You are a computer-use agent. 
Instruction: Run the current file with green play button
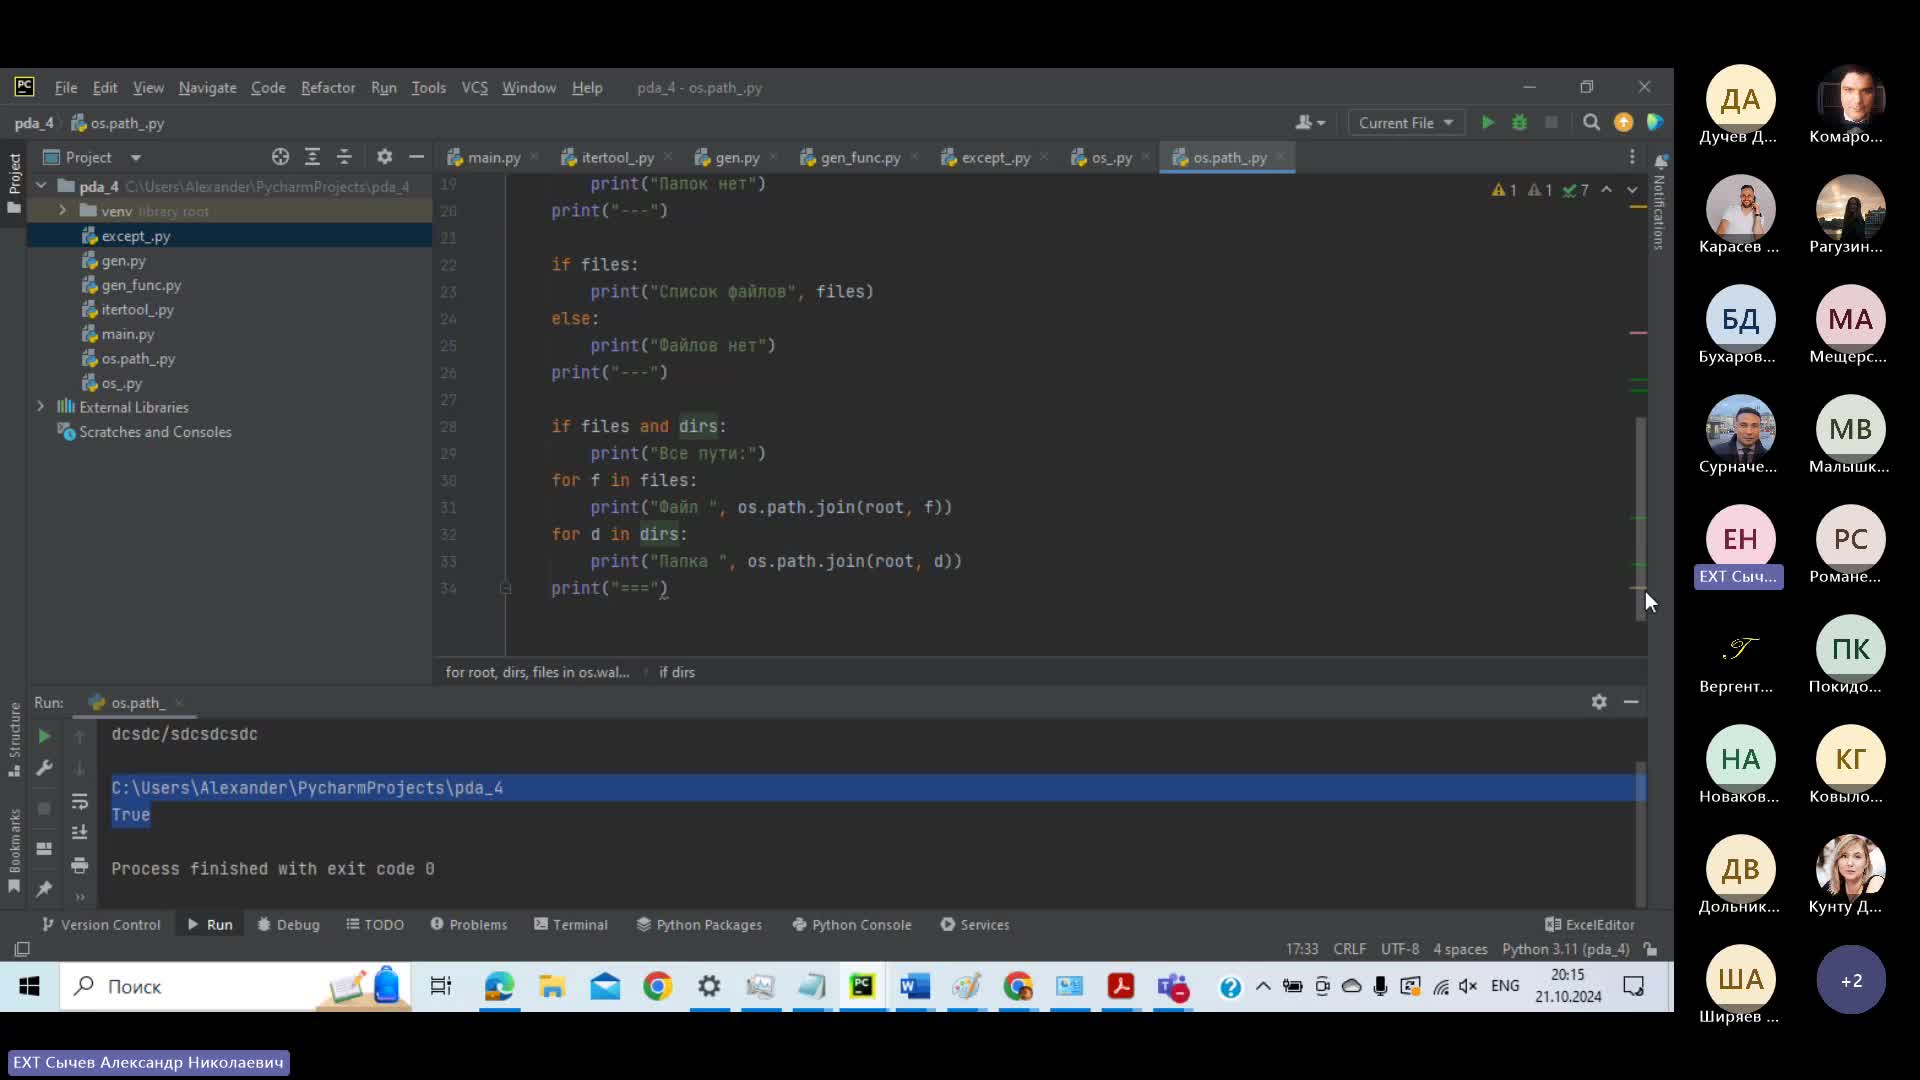pos(1488,122)
